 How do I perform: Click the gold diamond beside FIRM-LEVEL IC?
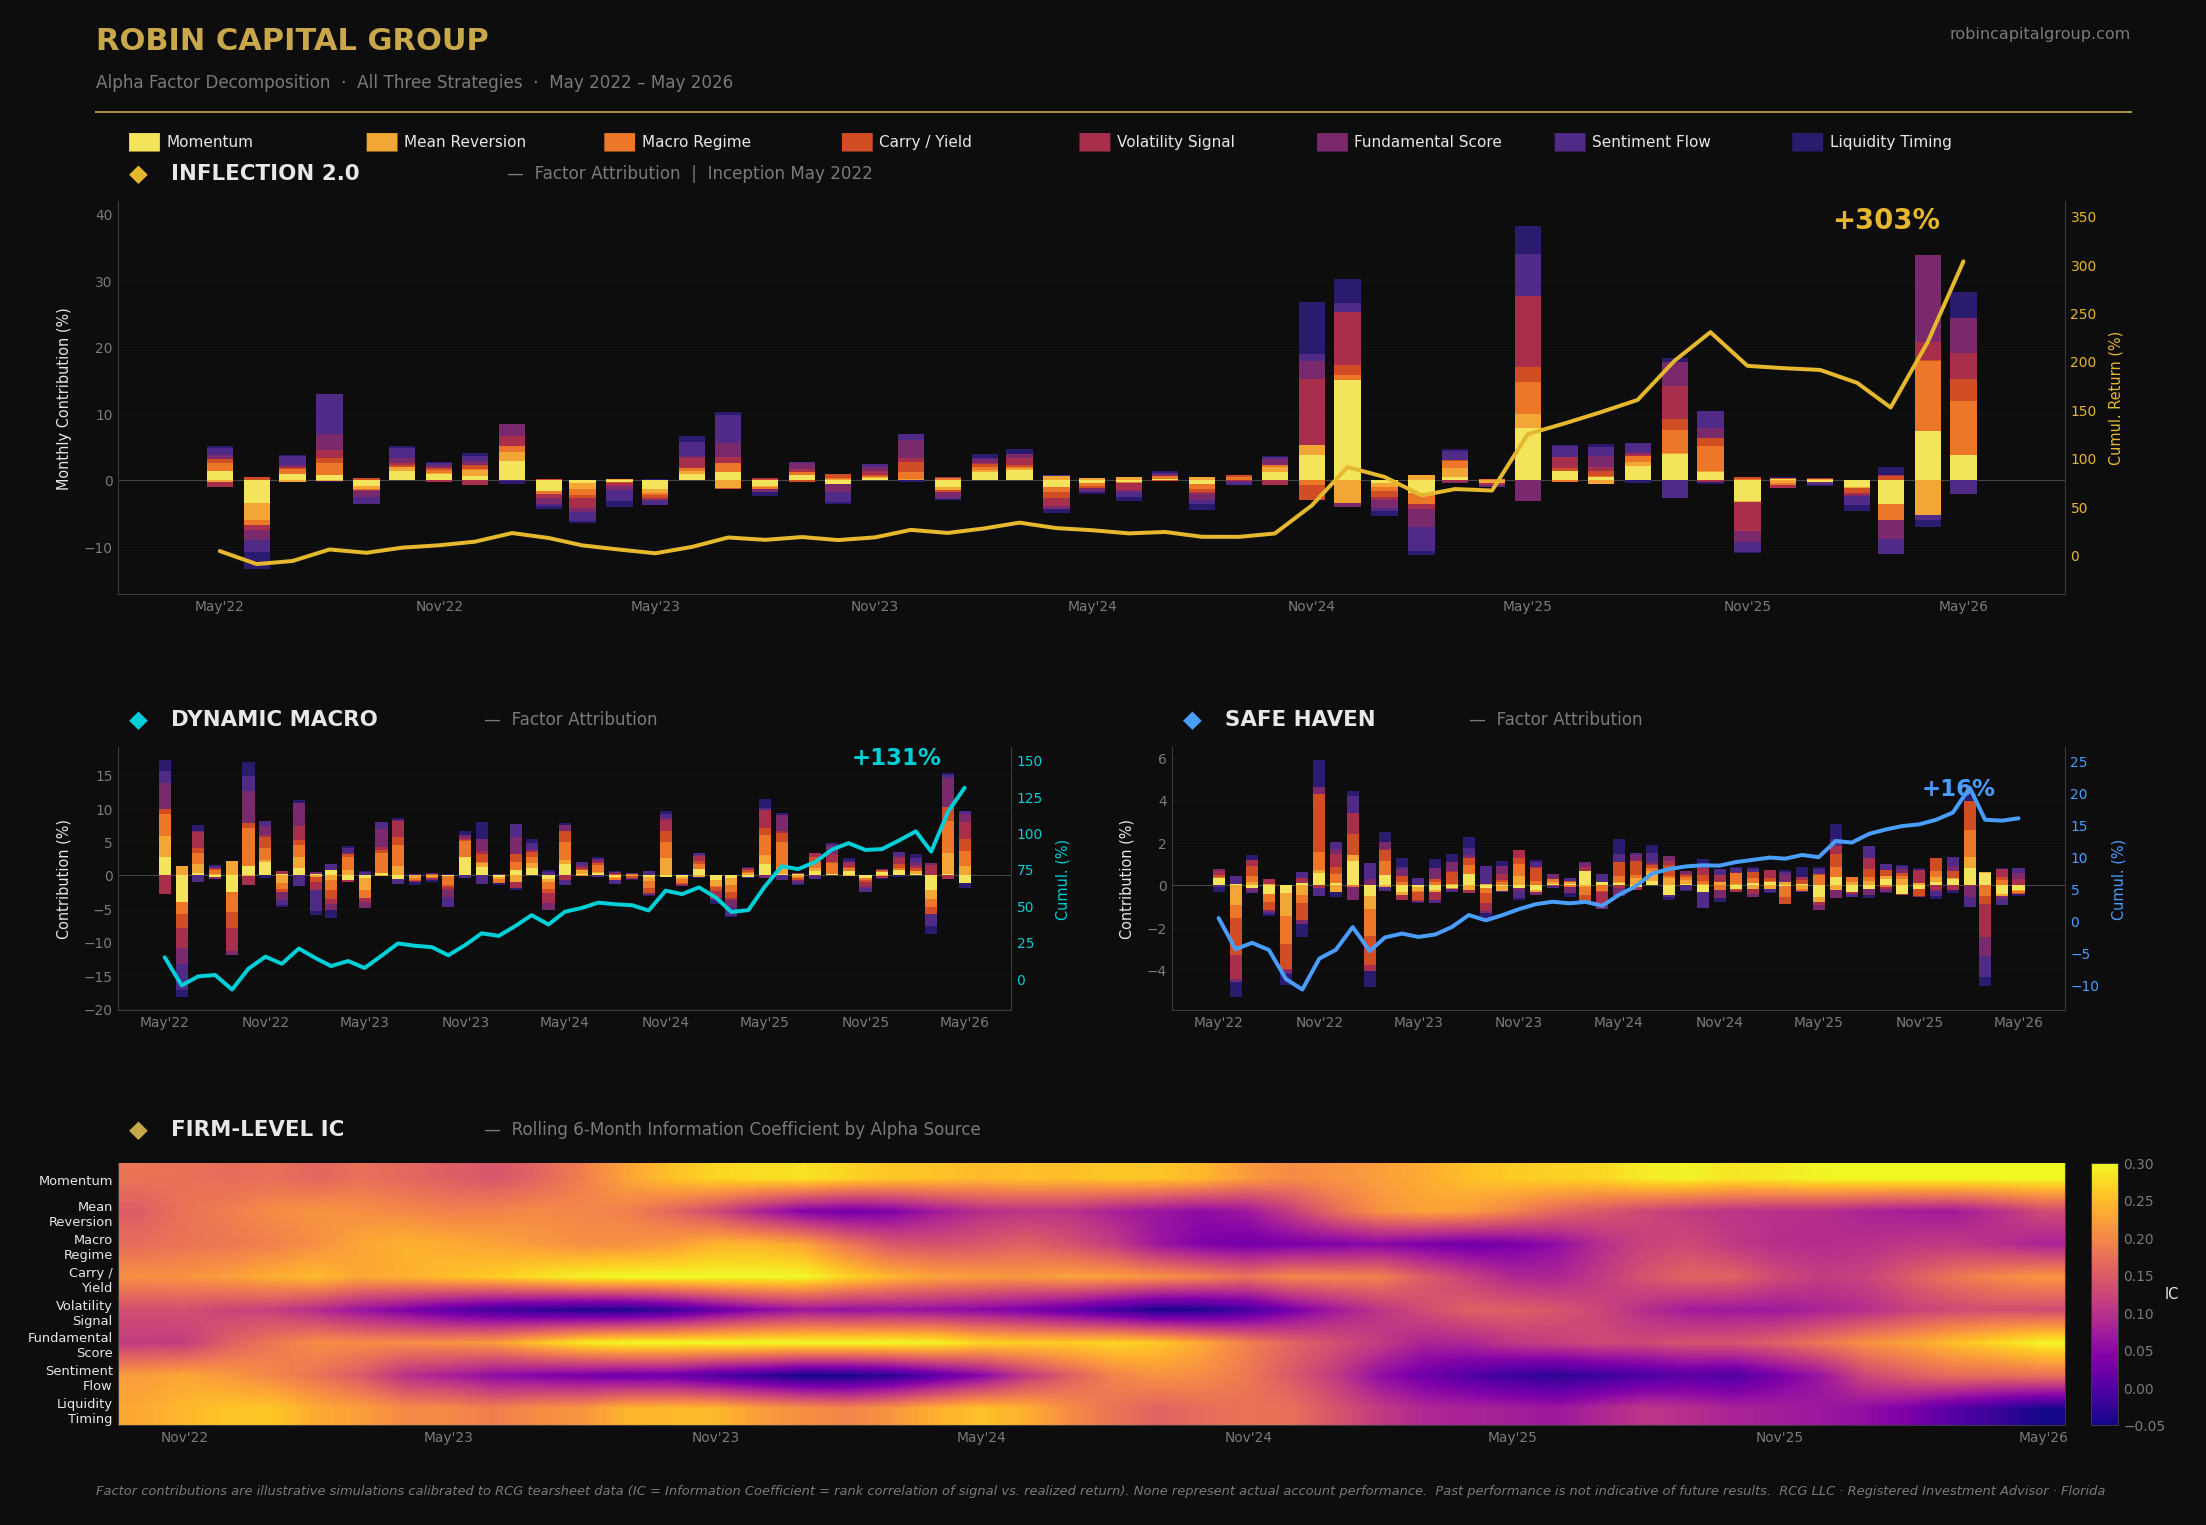tap(138, 1130)
